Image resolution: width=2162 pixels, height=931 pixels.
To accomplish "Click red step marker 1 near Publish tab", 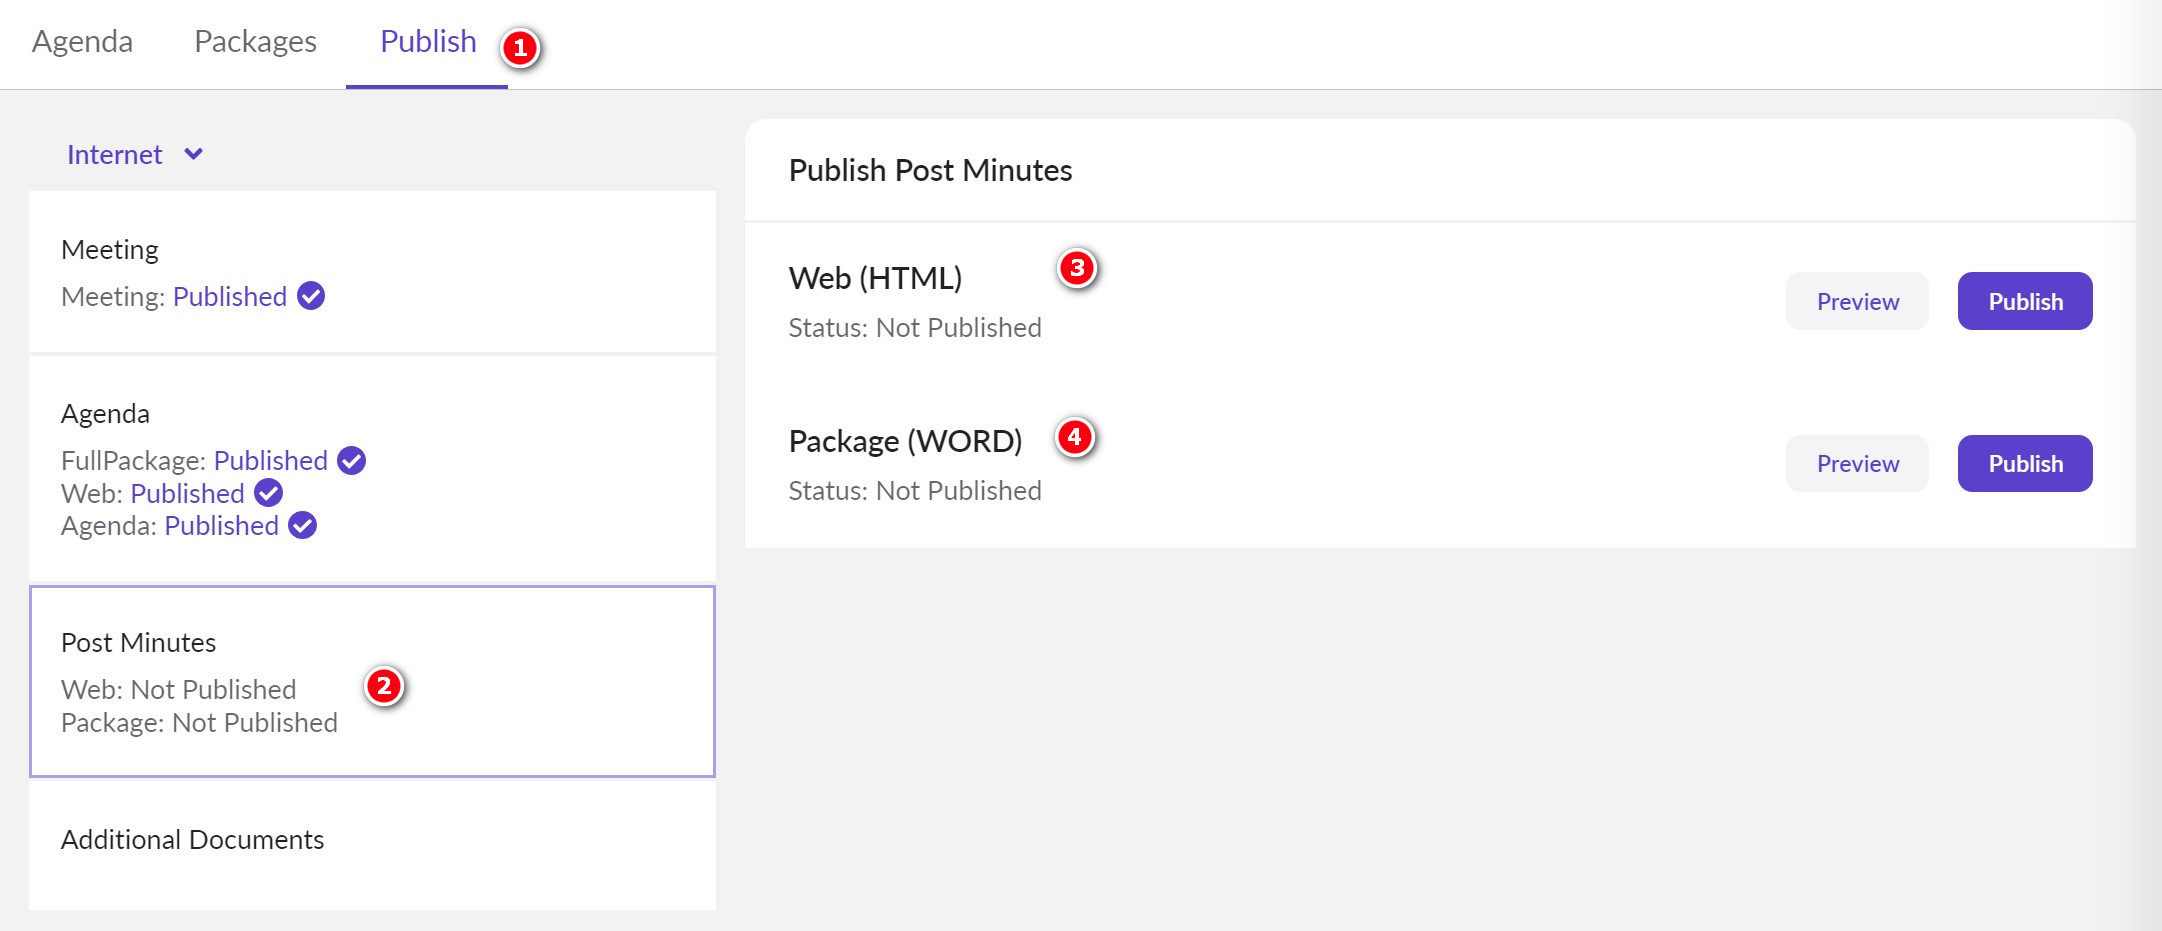I will [520, 48].
